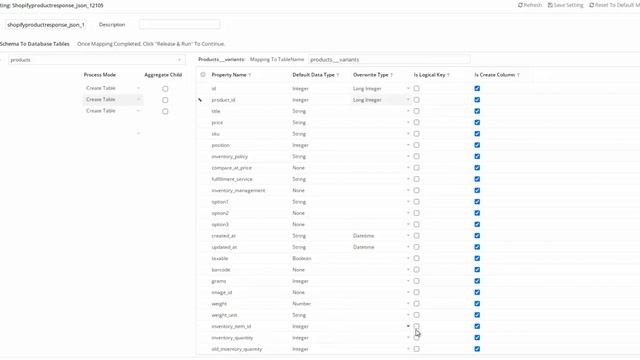
Task: Open Overwrite Type dropdown for price row
Action: [x=408, y=122]
